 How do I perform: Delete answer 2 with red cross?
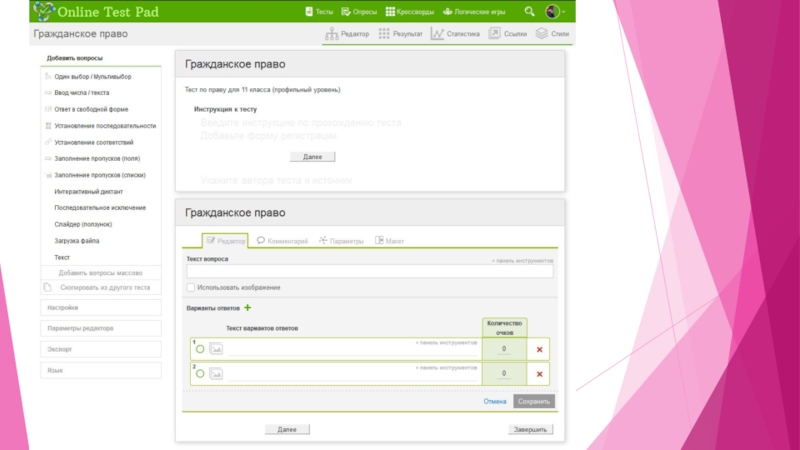pos(539,374)
